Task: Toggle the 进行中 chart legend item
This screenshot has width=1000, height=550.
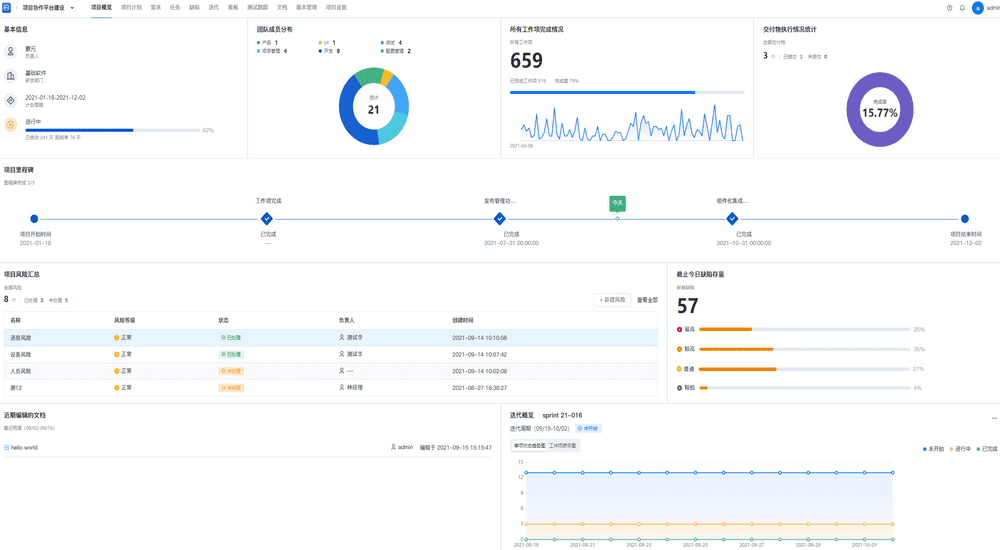Action: (960, 449)
